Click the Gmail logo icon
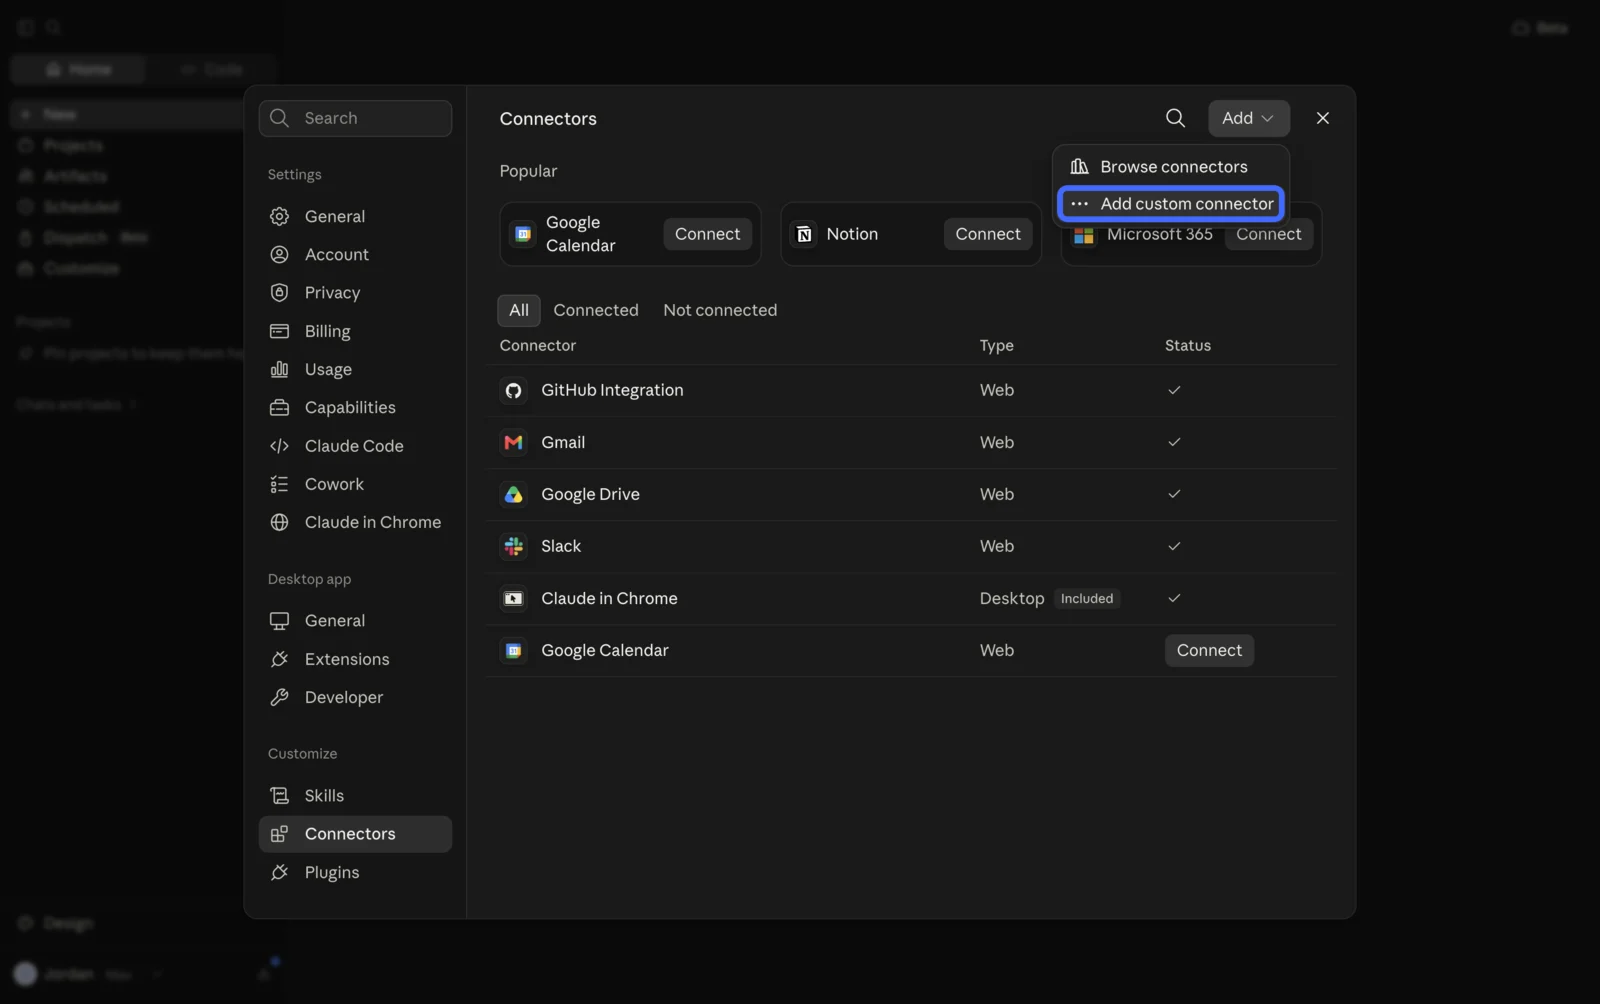 point(513,443)
